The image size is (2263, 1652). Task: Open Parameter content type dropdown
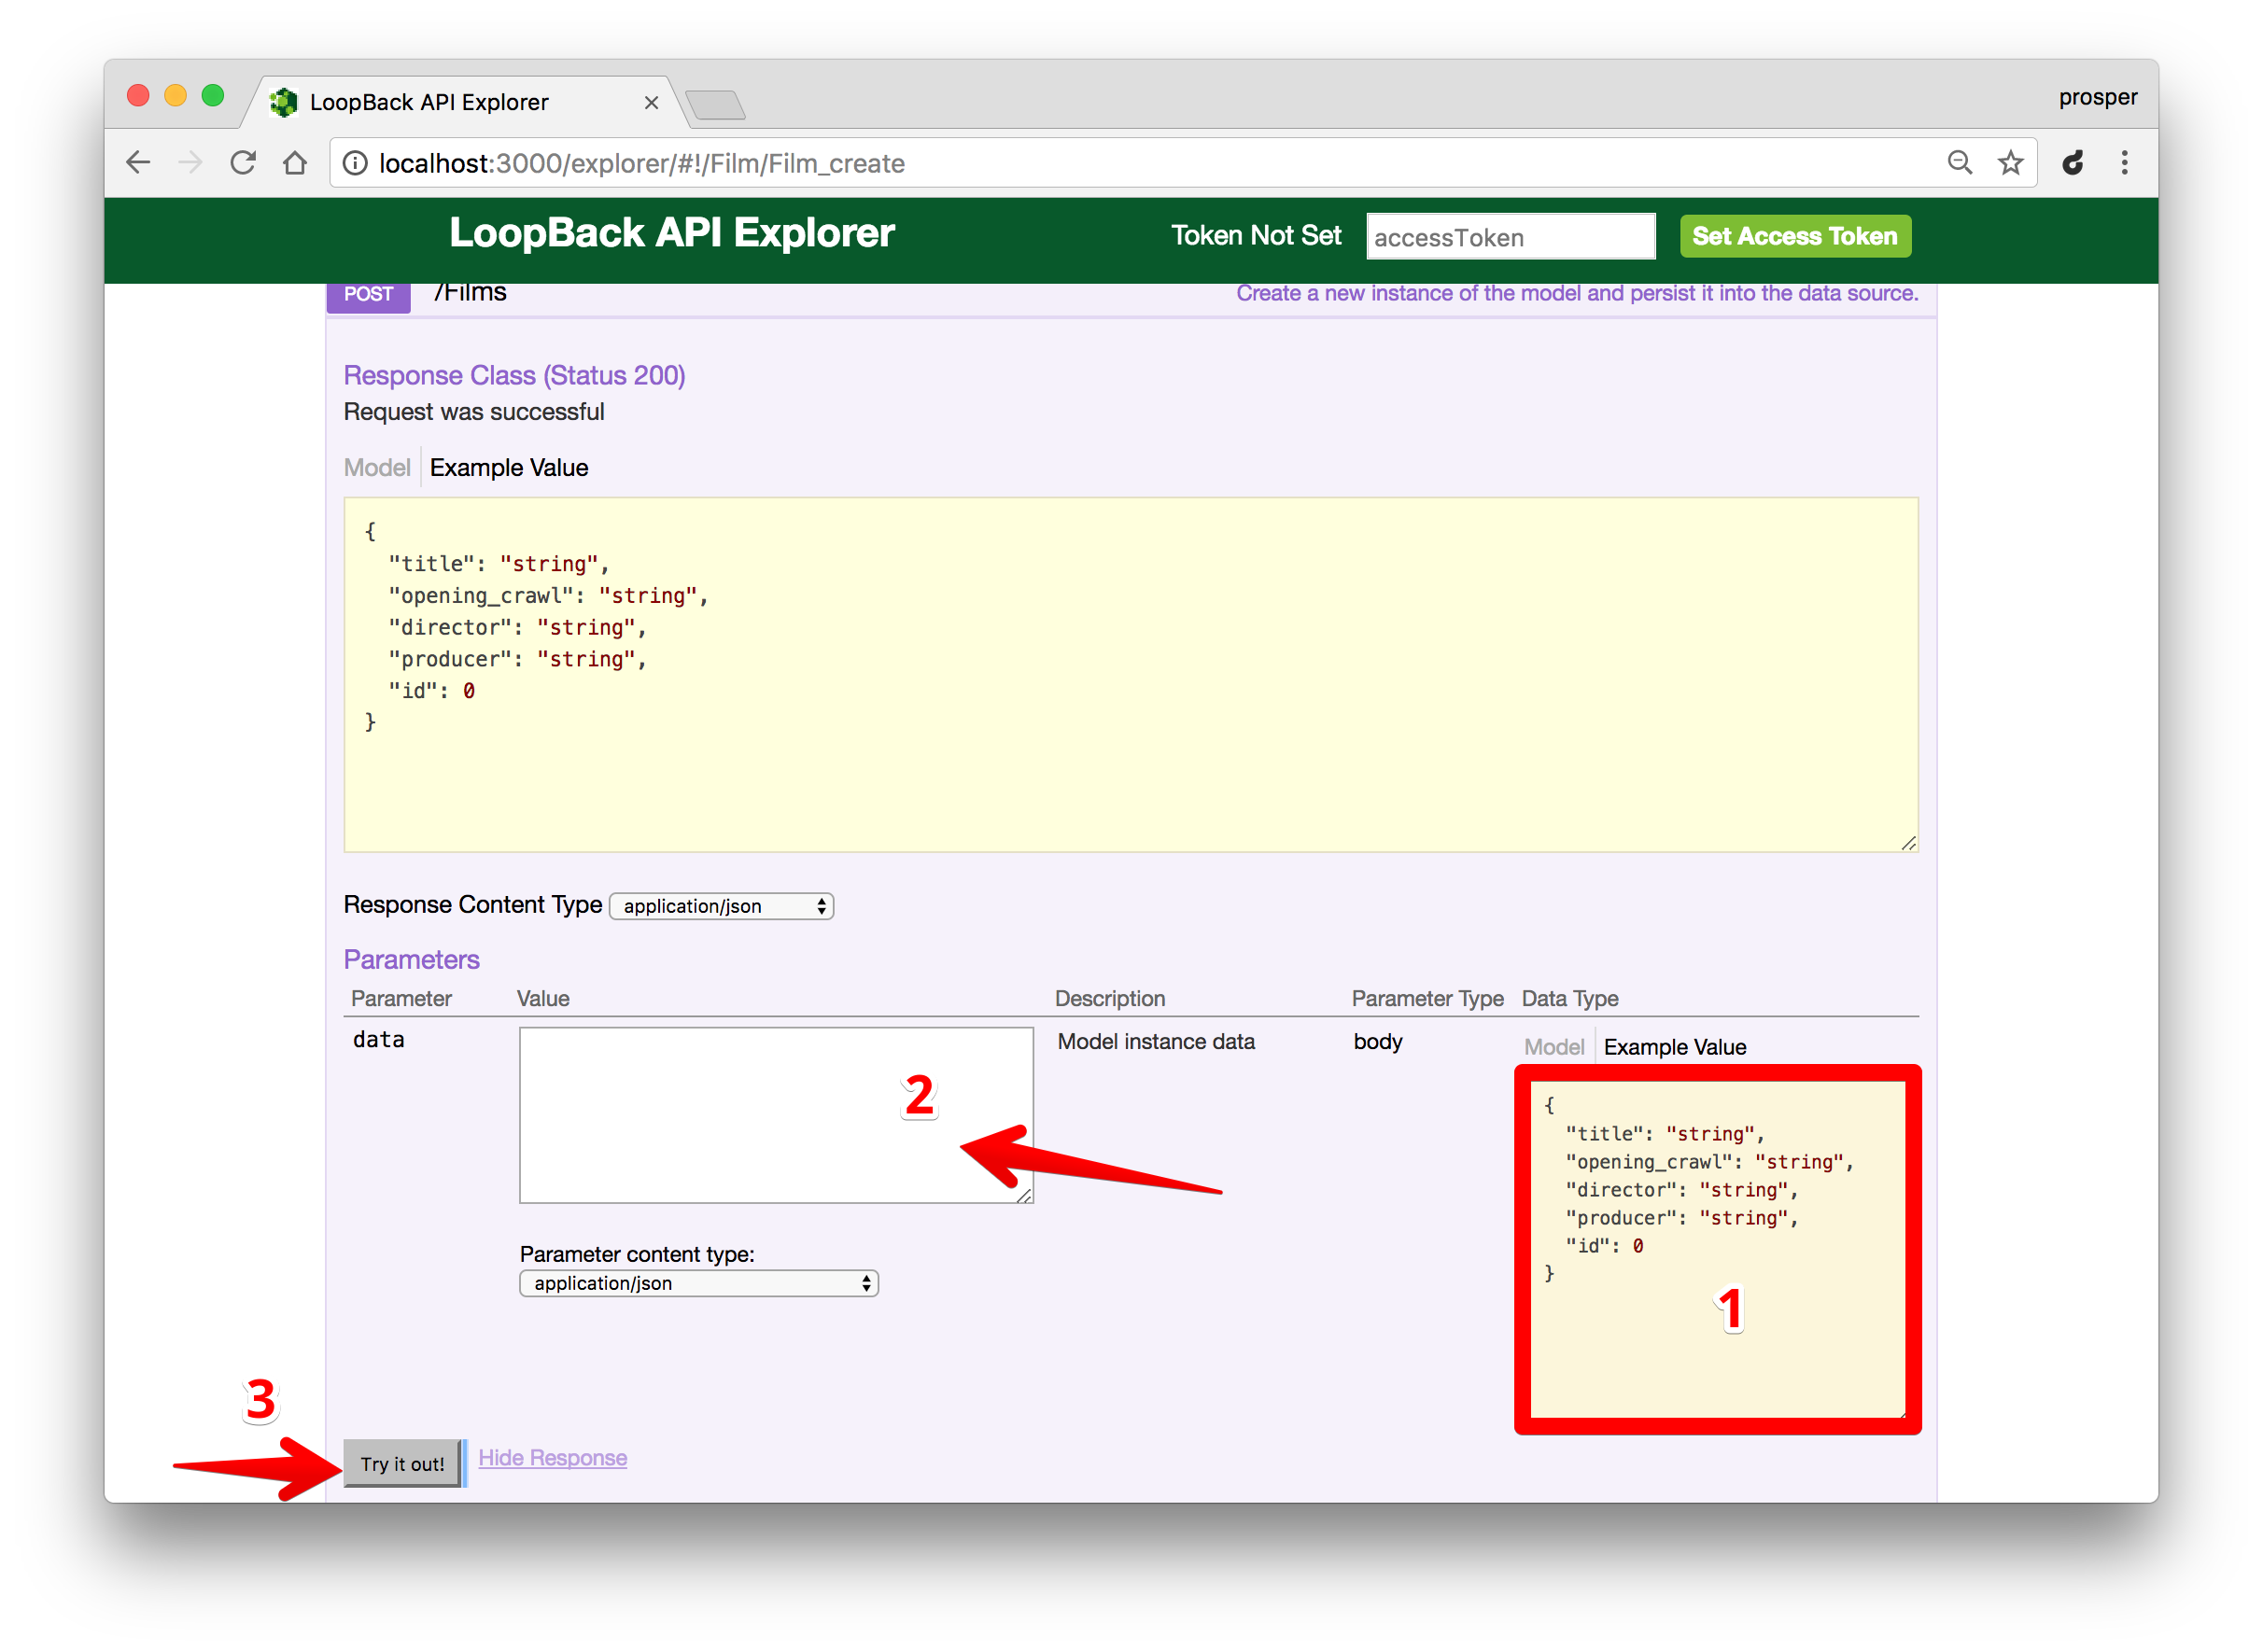698,1283
